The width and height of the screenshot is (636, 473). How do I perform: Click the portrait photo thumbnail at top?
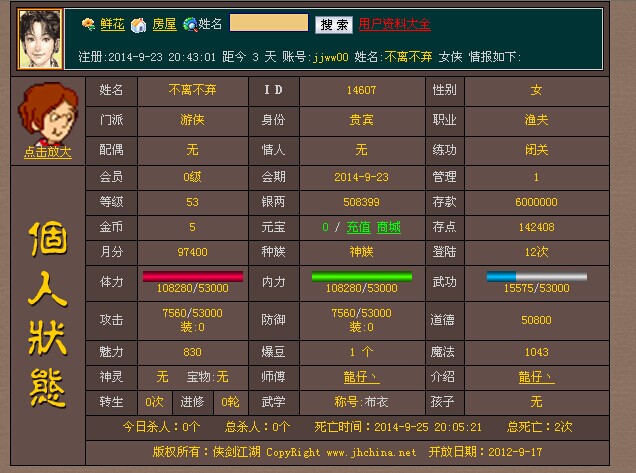coord(40,39)
